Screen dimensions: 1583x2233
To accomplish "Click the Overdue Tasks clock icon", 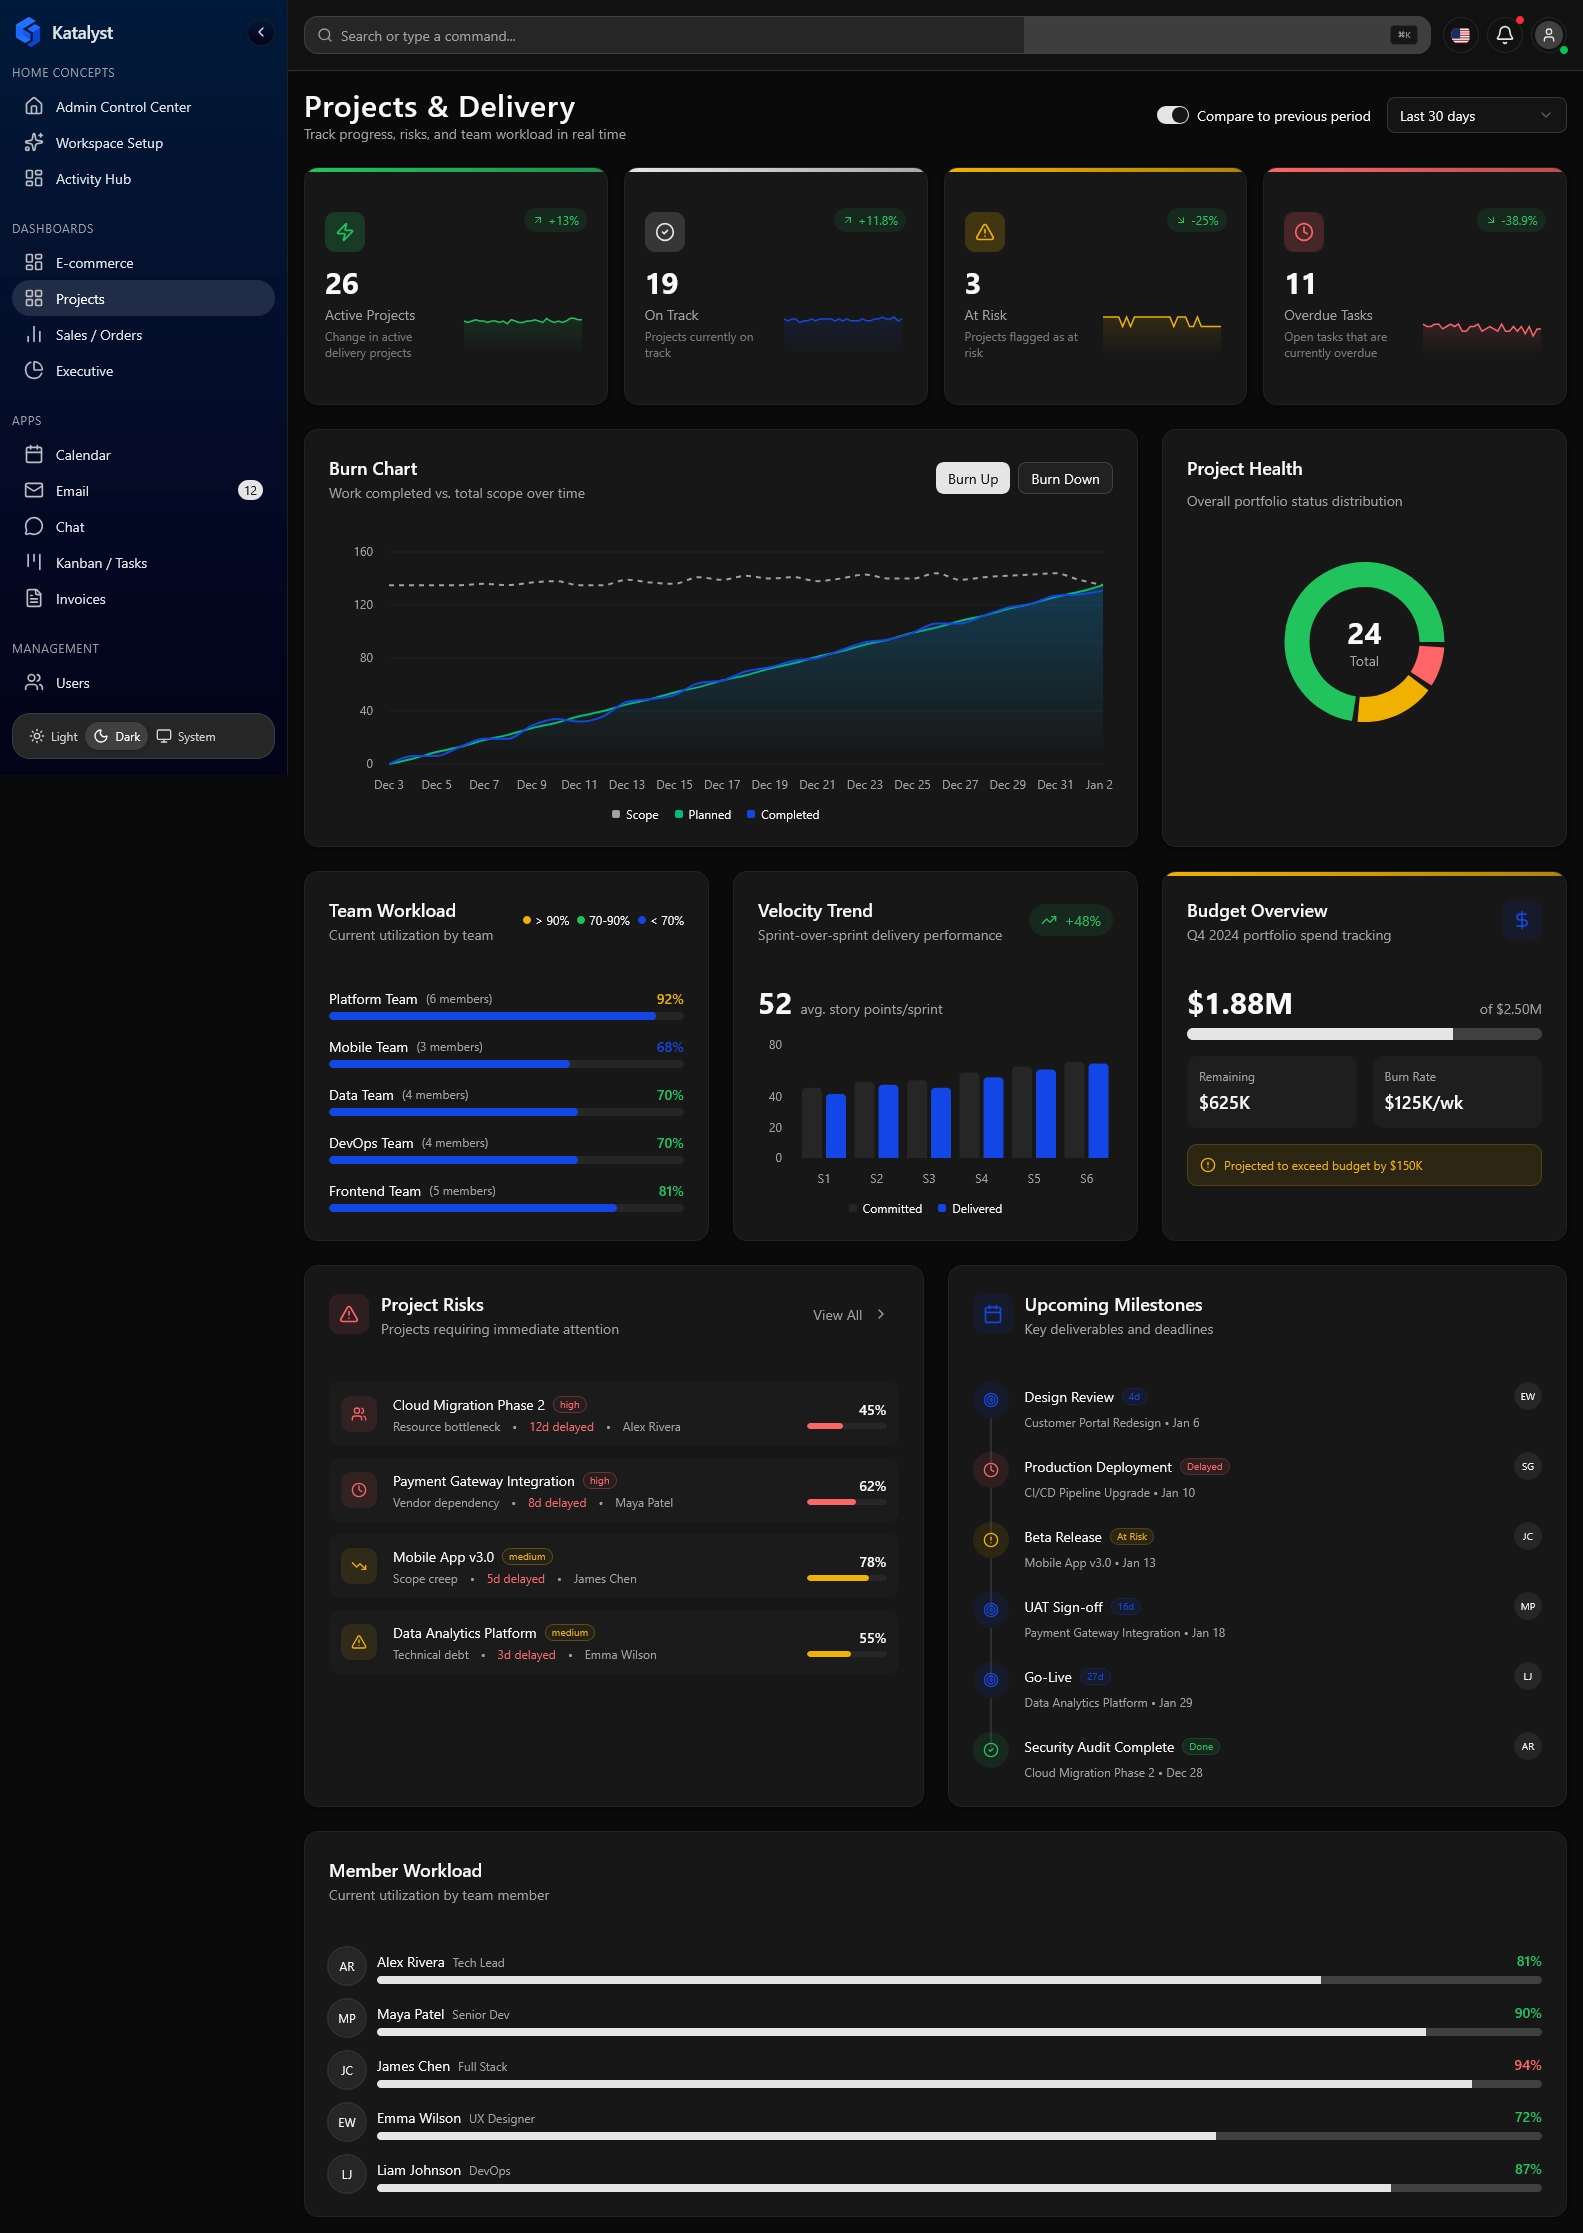I will pyautogui.click(x=1303, y=232).
